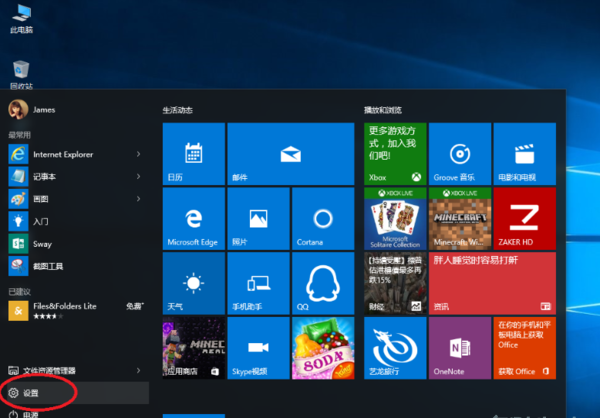Open the 财经 finance news tile

[x=395, y=283]
